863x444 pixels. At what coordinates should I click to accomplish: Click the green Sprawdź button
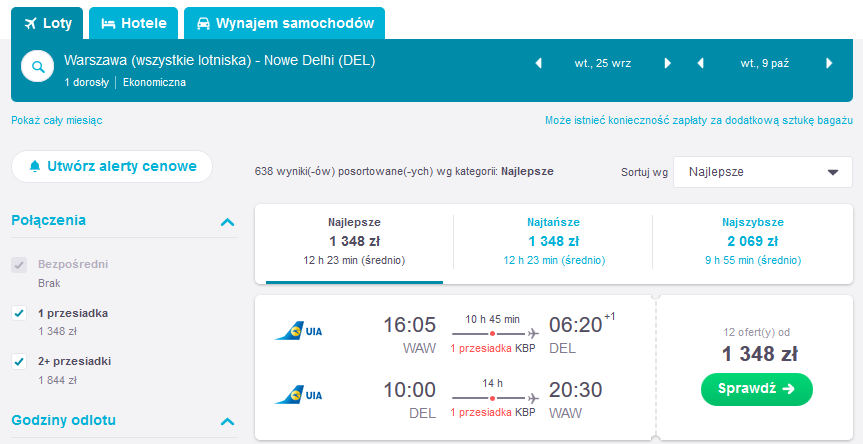[x=756, y=389]
